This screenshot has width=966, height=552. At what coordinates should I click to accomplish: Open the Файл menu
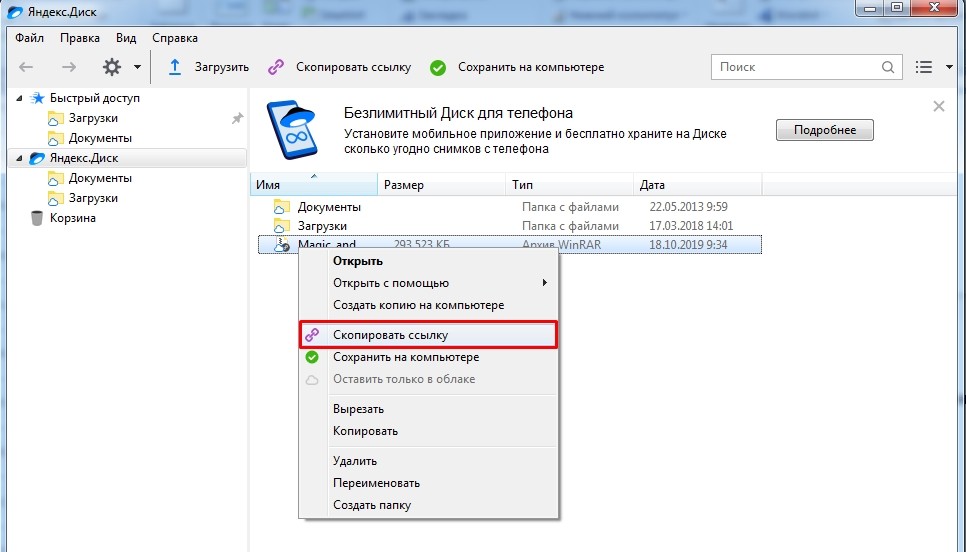point(30,38)
